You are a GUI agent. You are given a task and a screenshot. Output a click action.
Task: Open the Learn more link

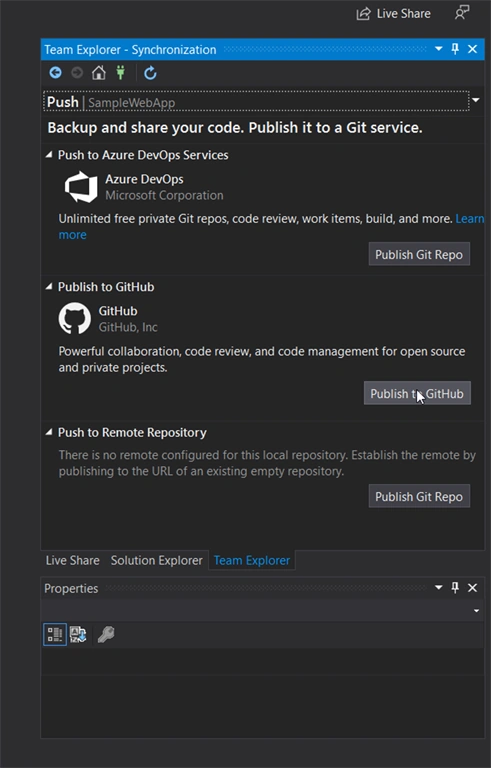[x=469, y=218]
